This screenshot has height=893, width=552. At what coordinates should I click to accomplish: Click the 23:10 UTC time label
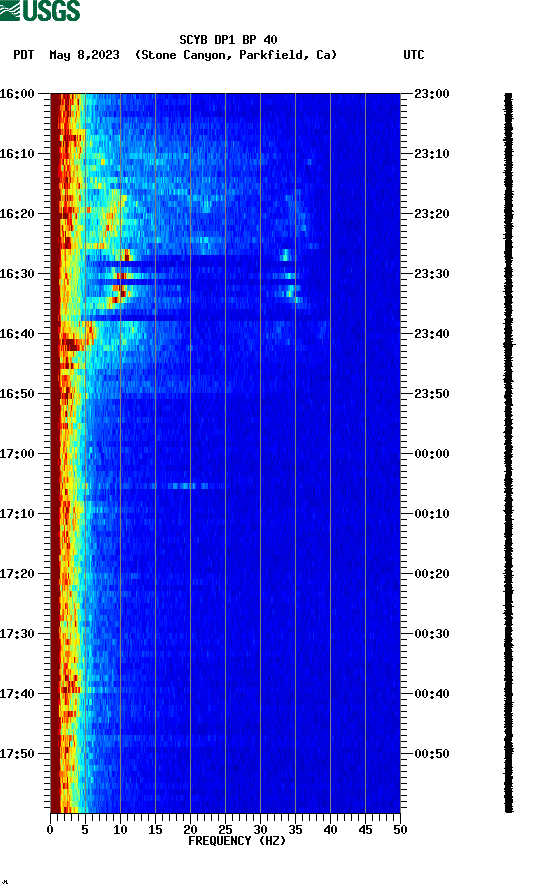(x=432, y=154)
